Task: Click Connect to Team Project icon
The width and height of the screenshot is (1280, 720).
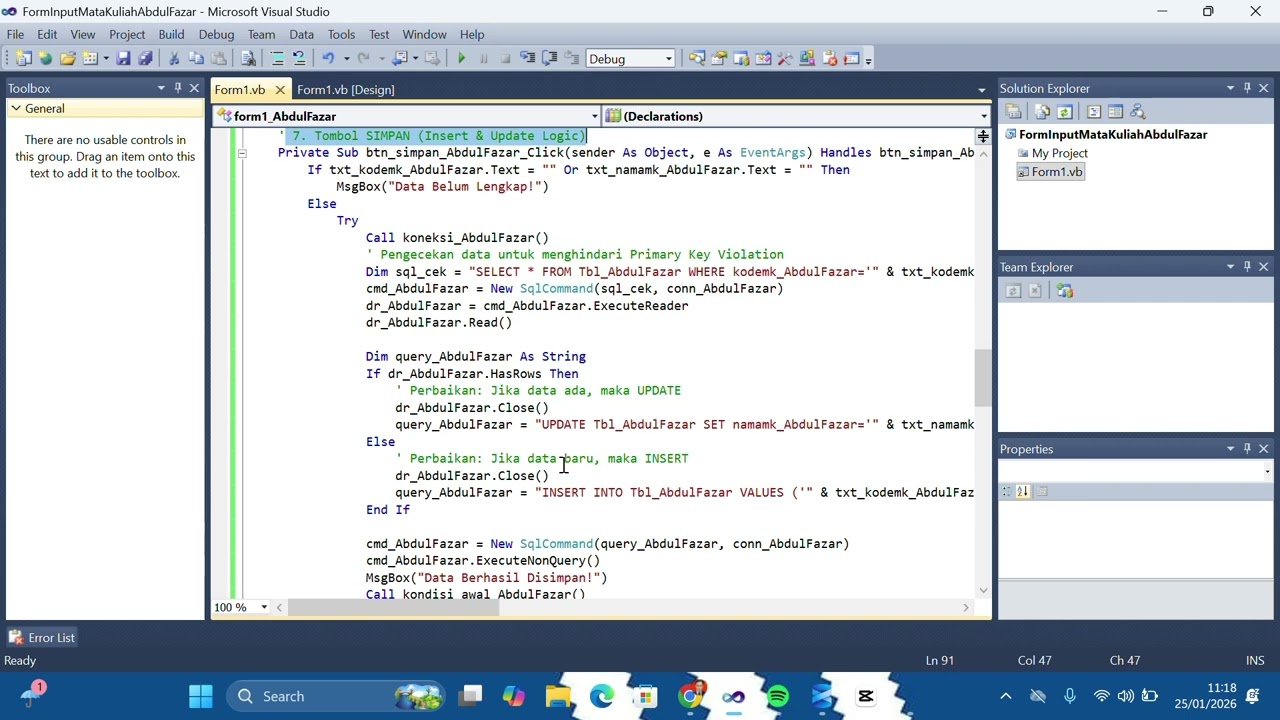Action: click(x=1064, y=291)
